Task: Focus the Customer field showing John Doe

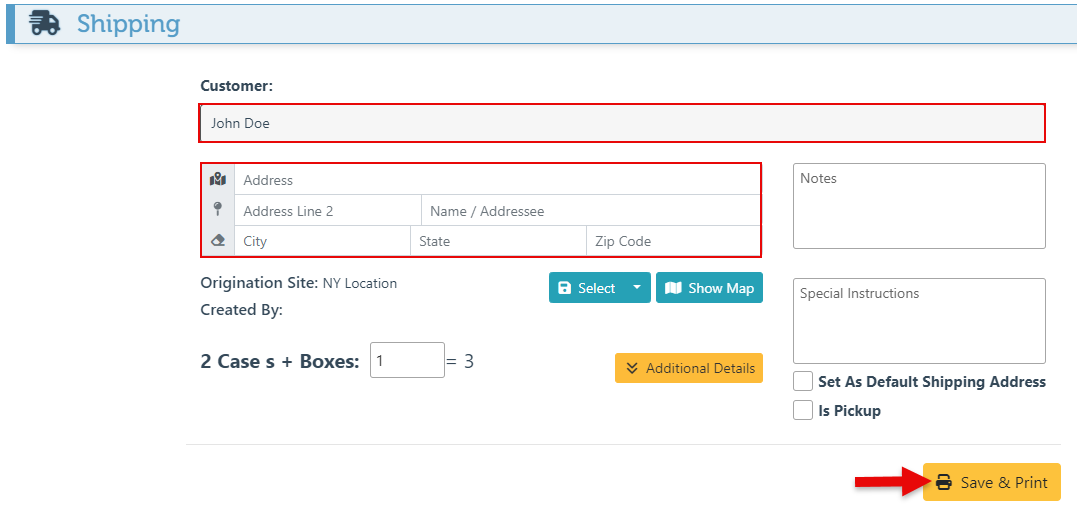Action: tap(622, 124)
